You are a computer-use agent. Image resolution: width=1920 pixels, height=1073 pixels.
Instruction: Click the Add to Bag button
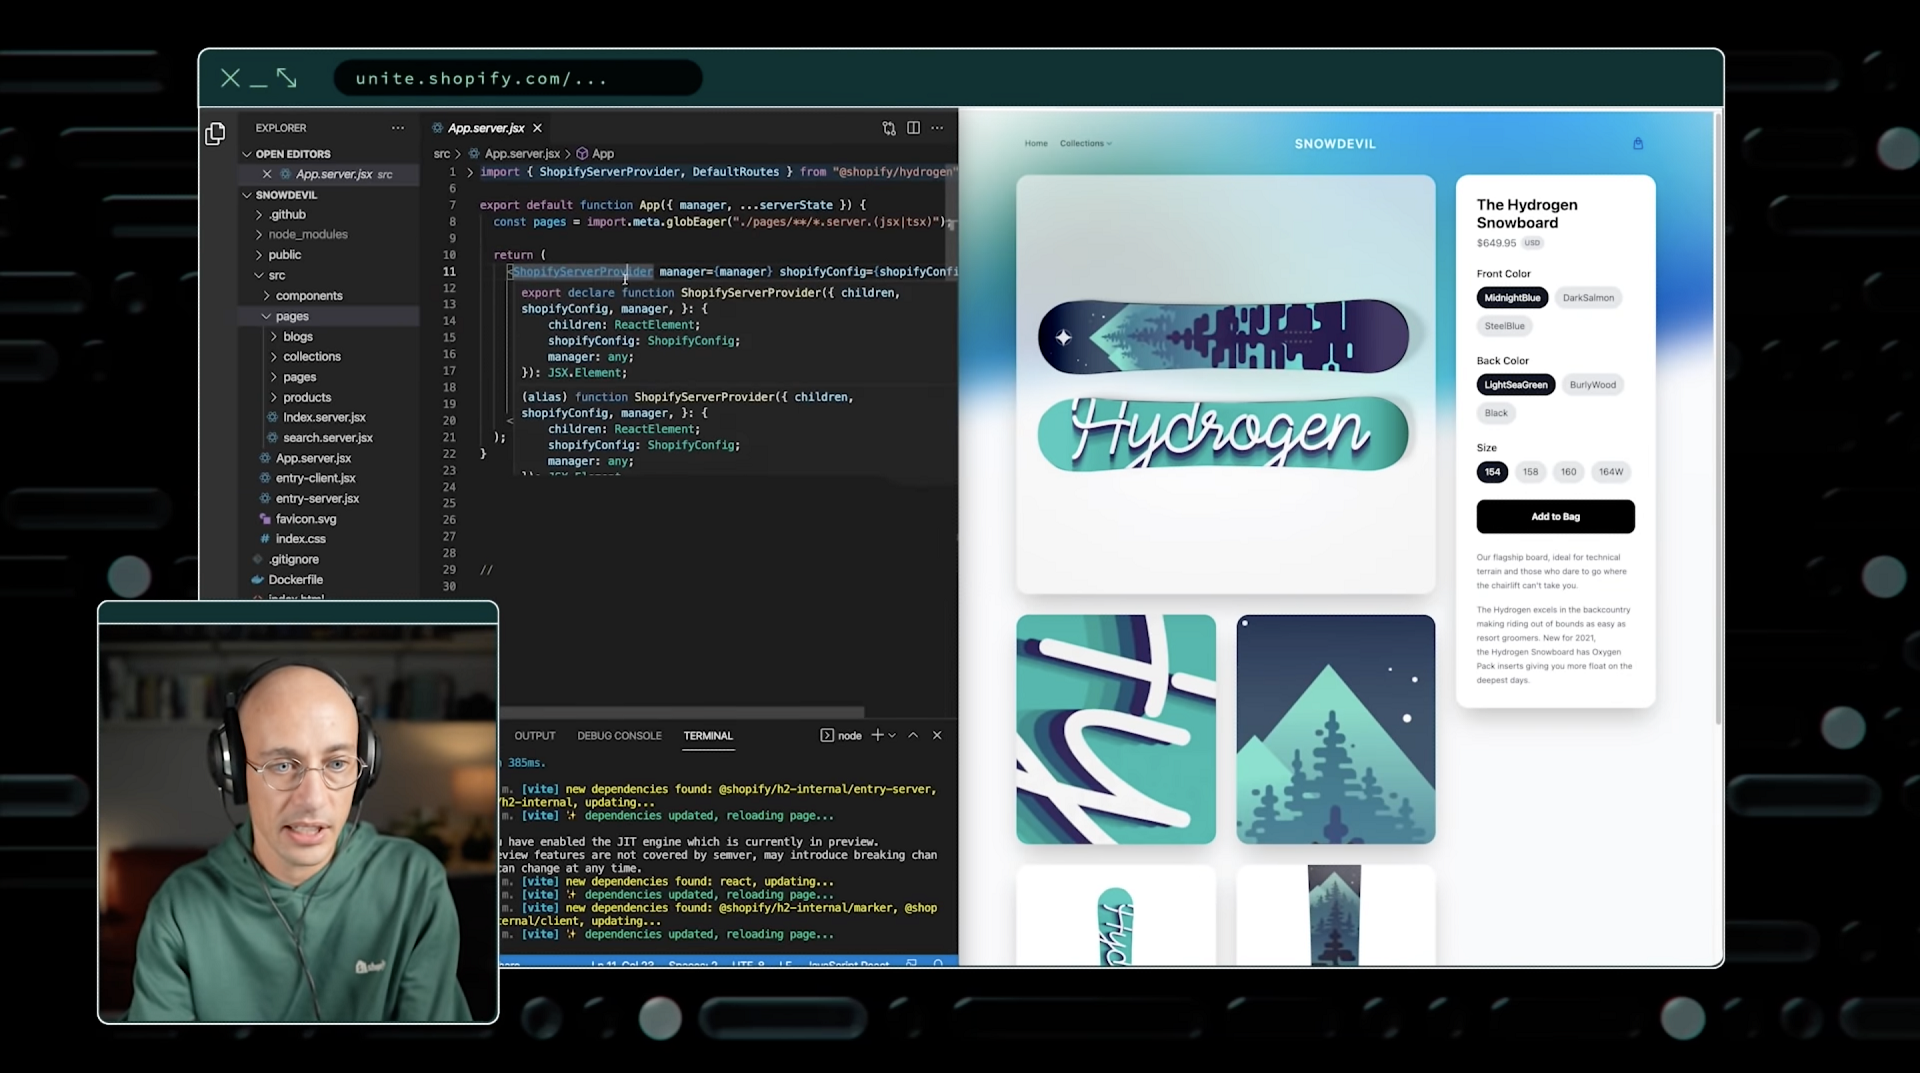pos(1555,517)
